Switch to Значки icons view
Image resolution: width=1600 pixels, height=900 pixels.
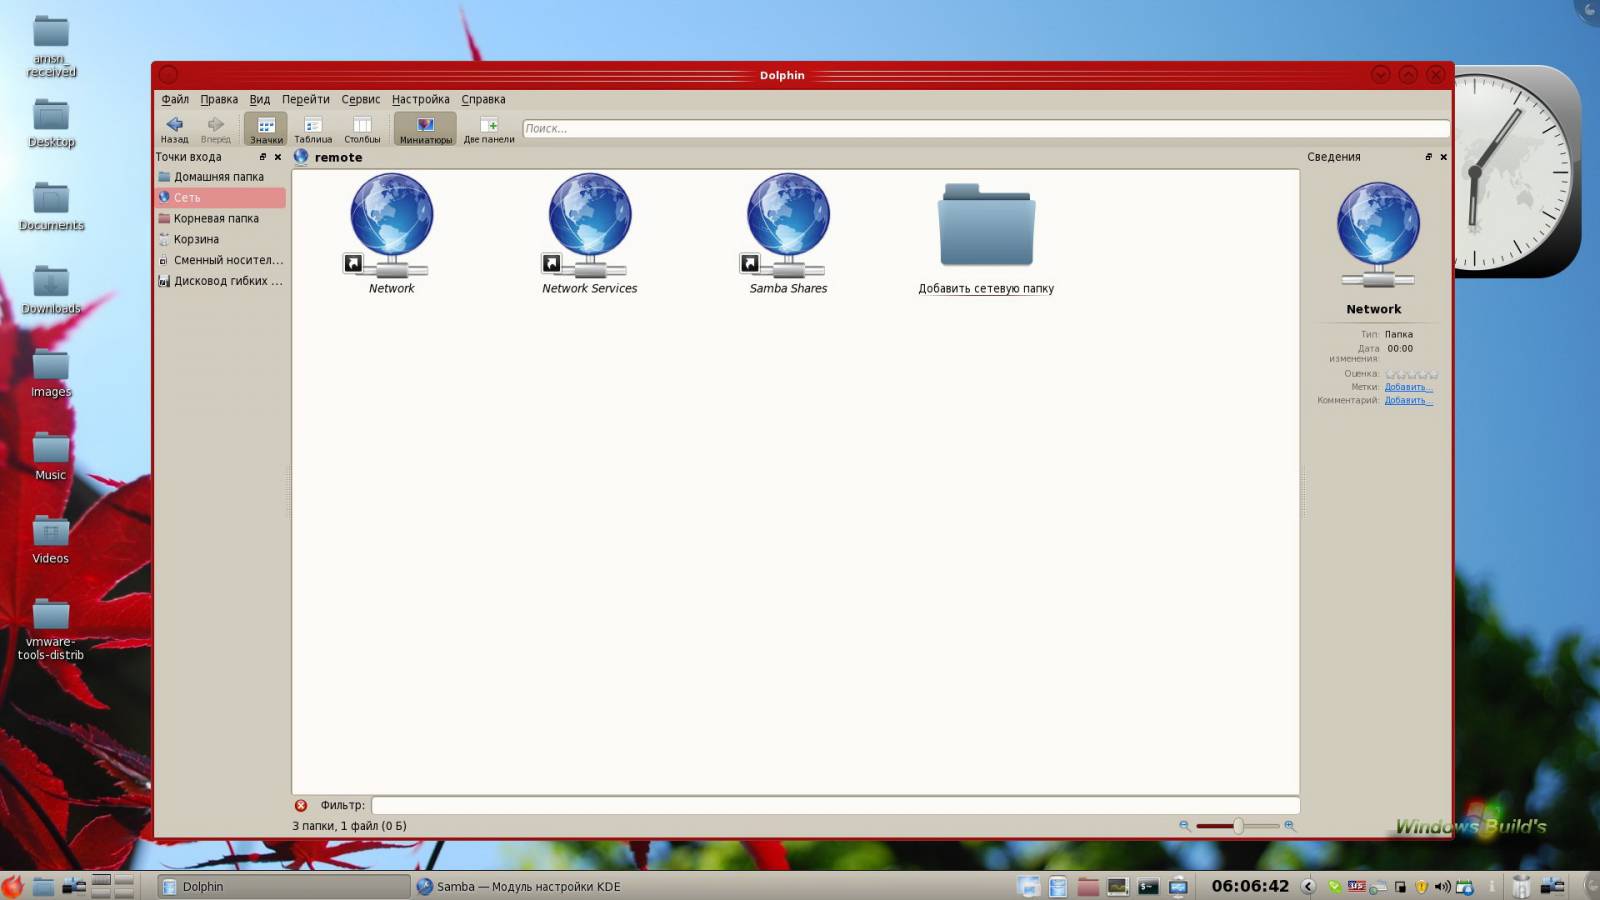[266, 128]
